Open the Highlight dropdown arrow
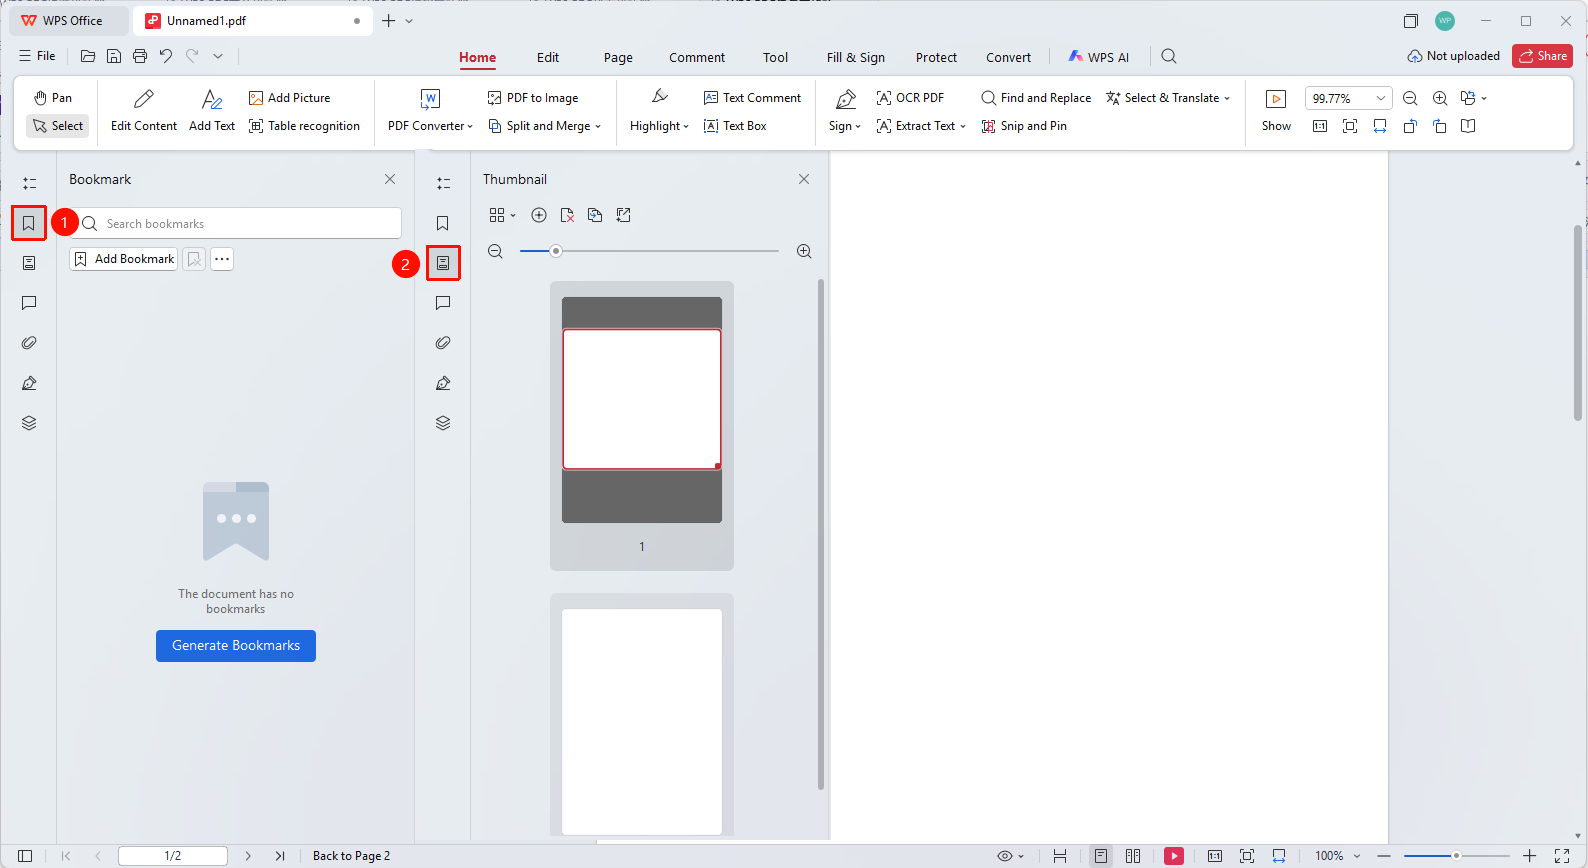The height and width of the screenshot is (868, 1588). pos(686,127)
